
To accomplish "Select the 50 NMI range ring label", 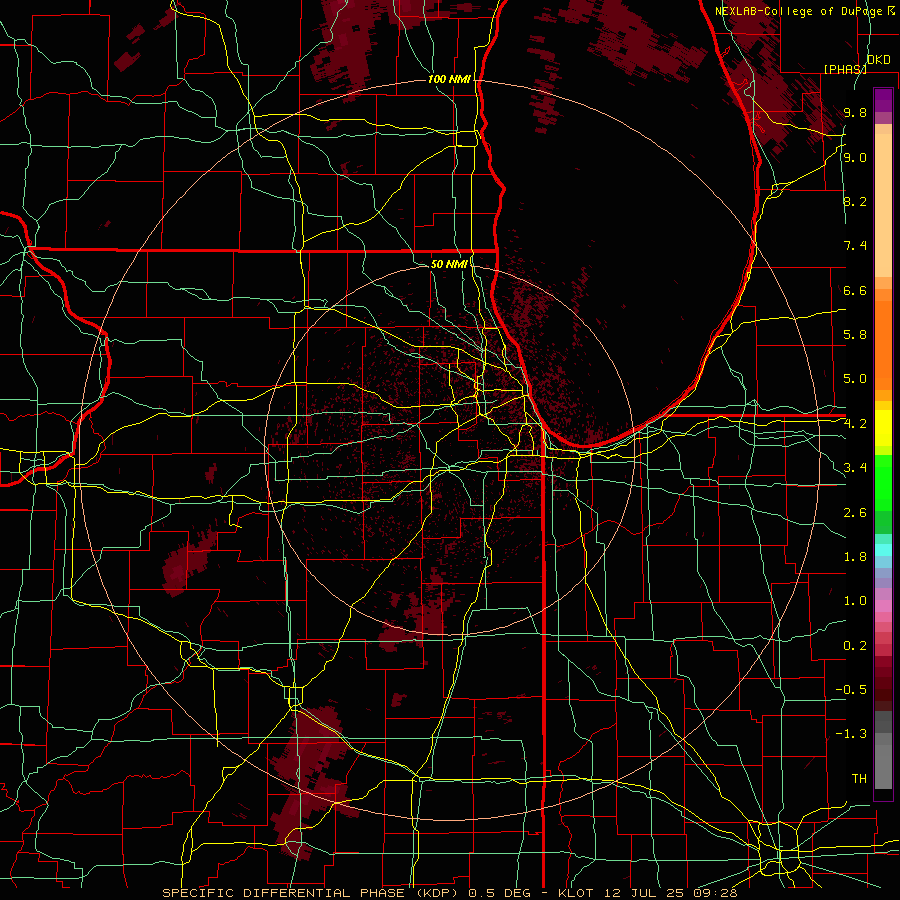I will (449, 264).
